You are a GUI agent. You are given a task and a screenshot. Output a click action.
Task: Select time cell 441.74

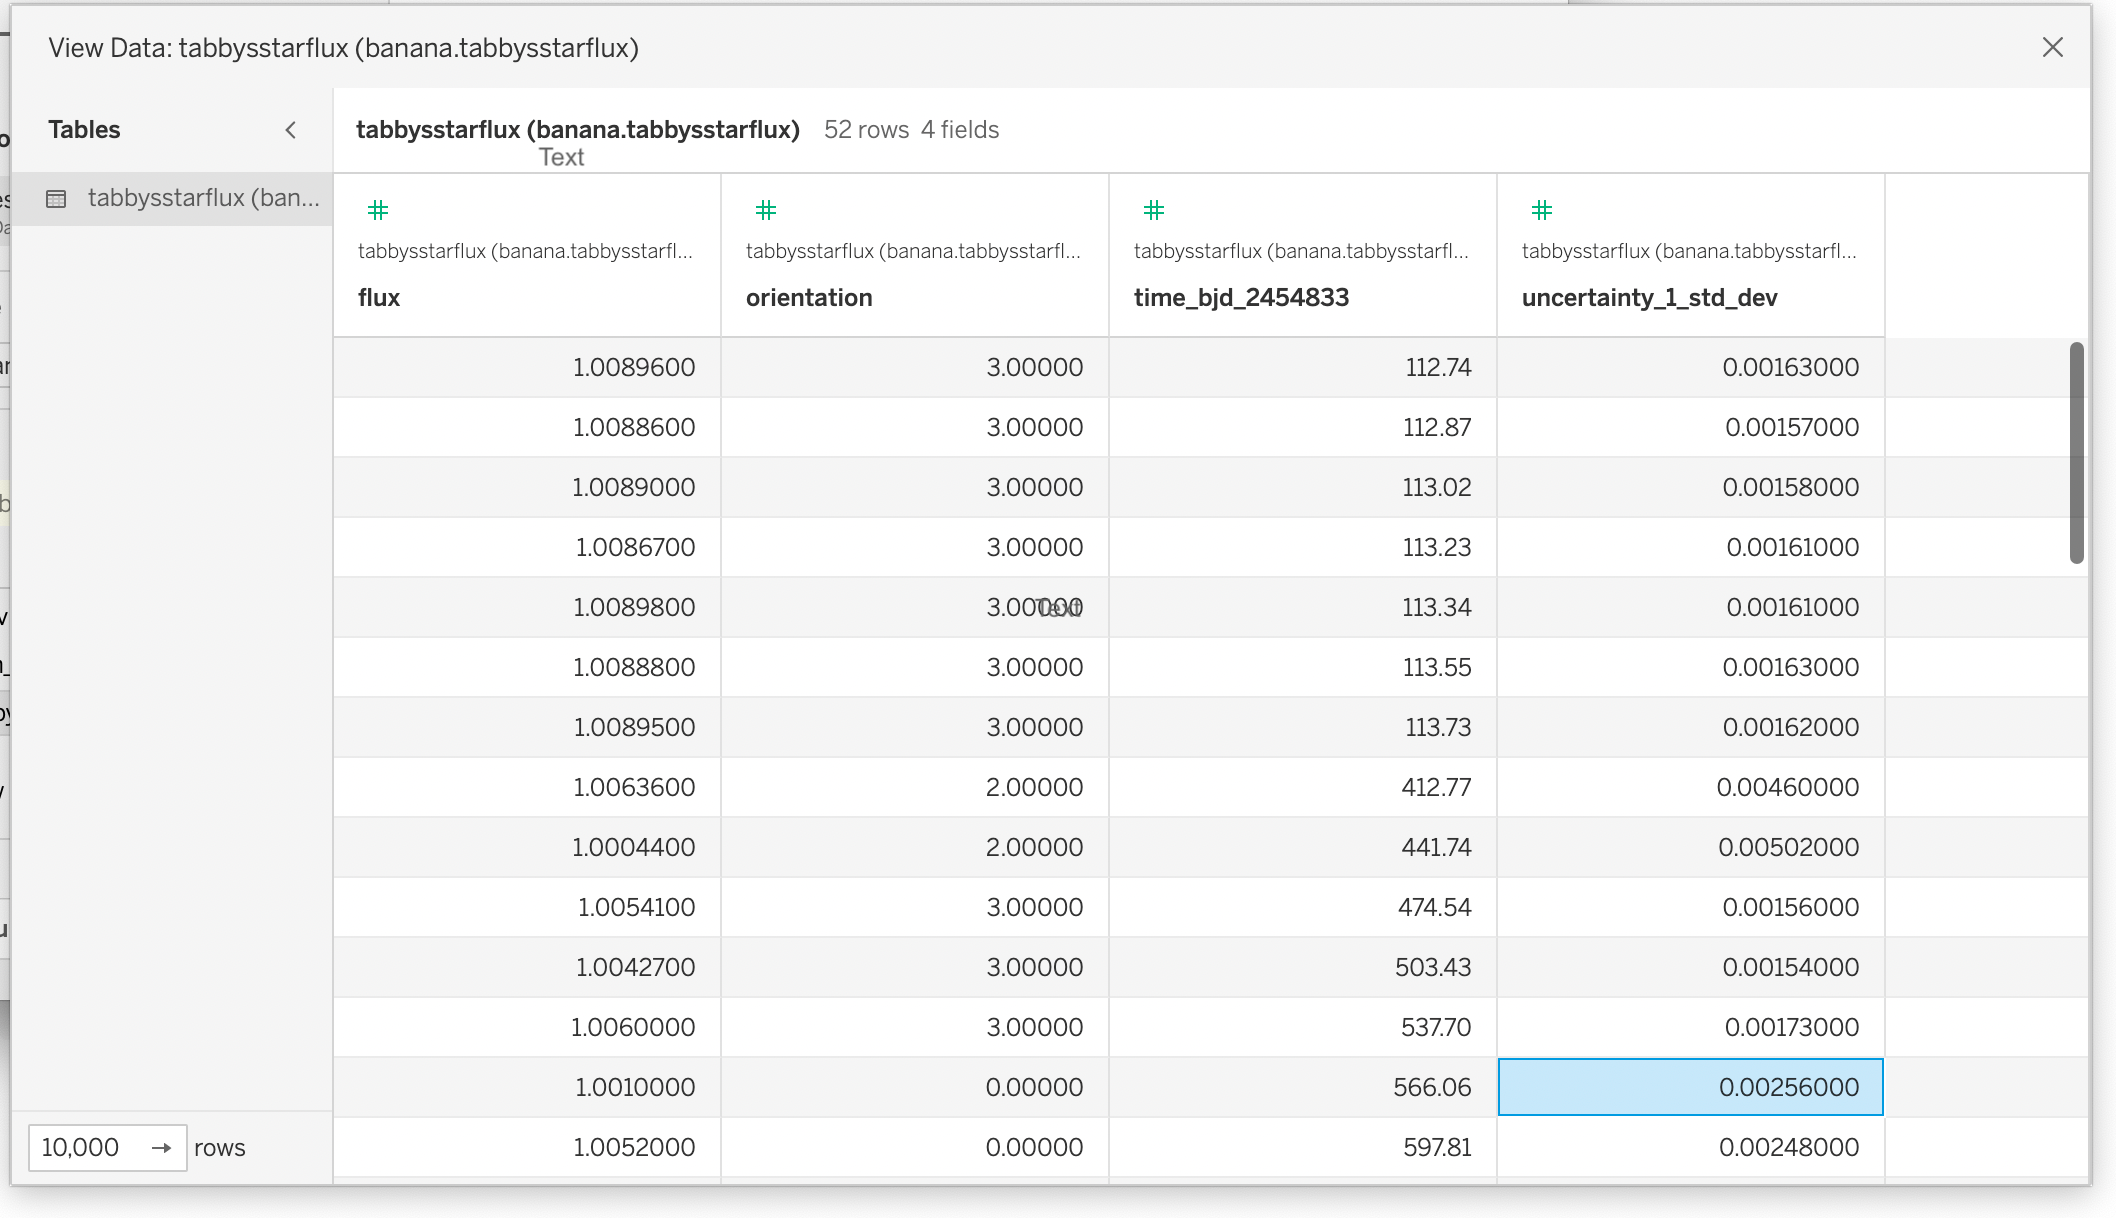click(1303, 848)
